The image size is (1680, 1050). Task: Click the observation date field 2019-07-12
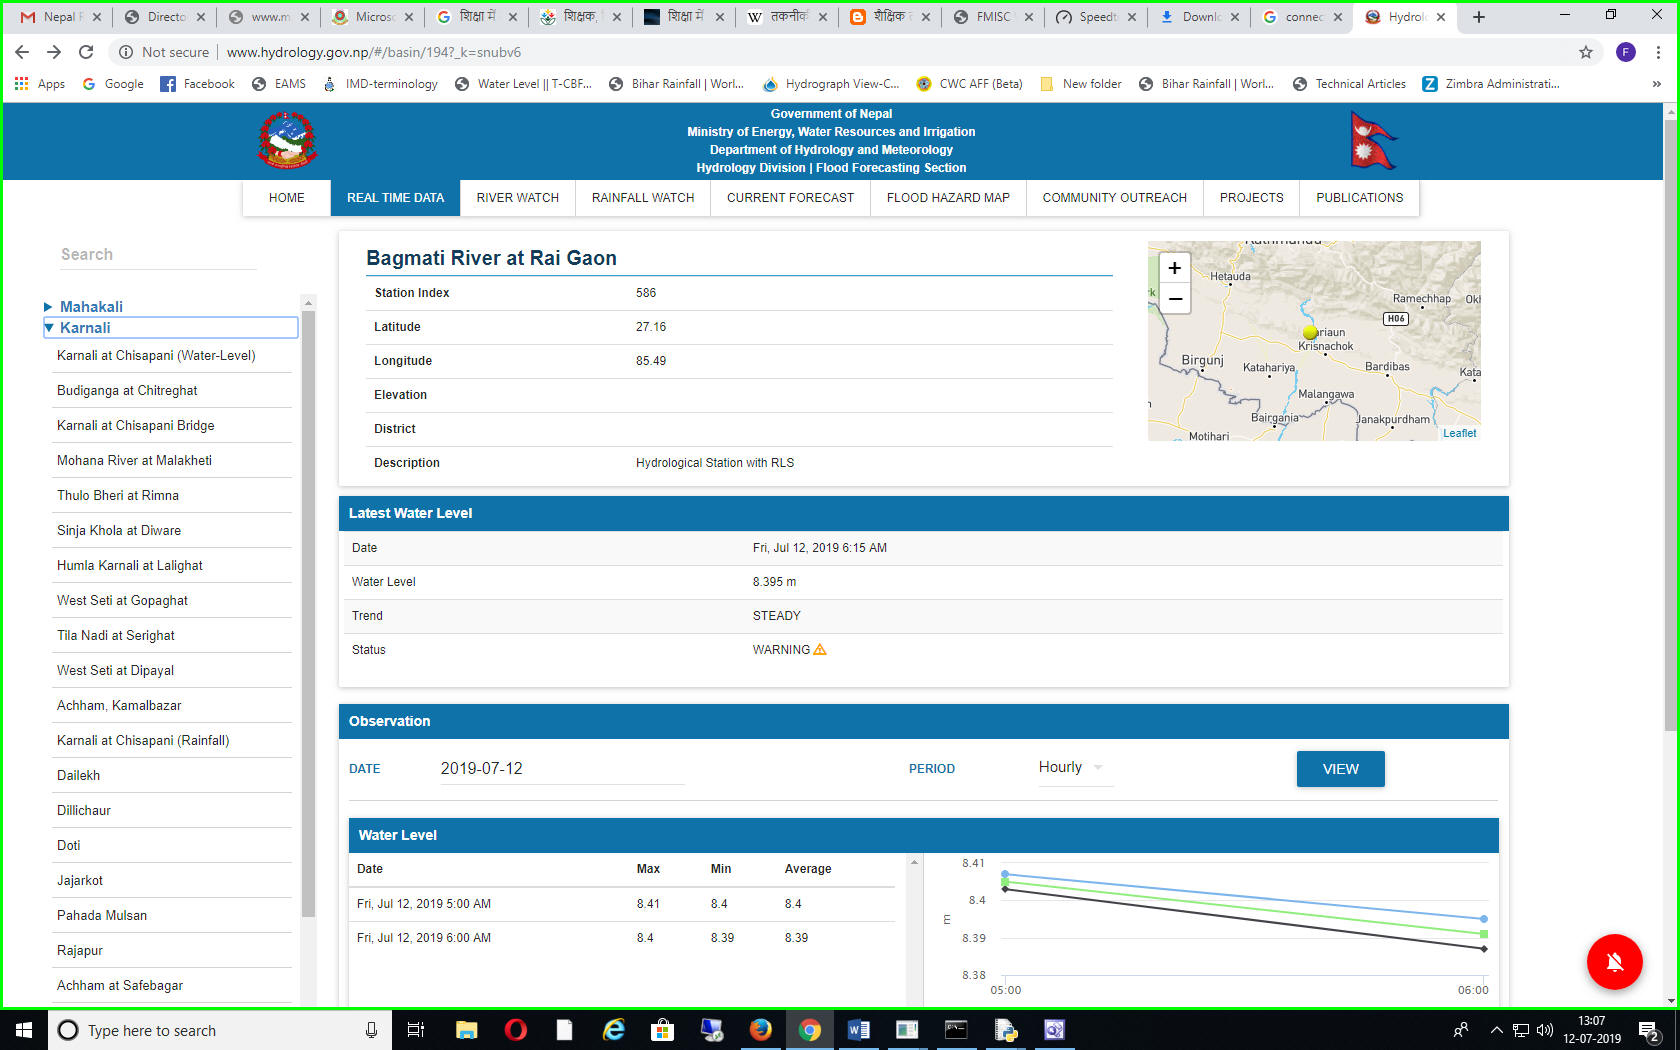561,768
